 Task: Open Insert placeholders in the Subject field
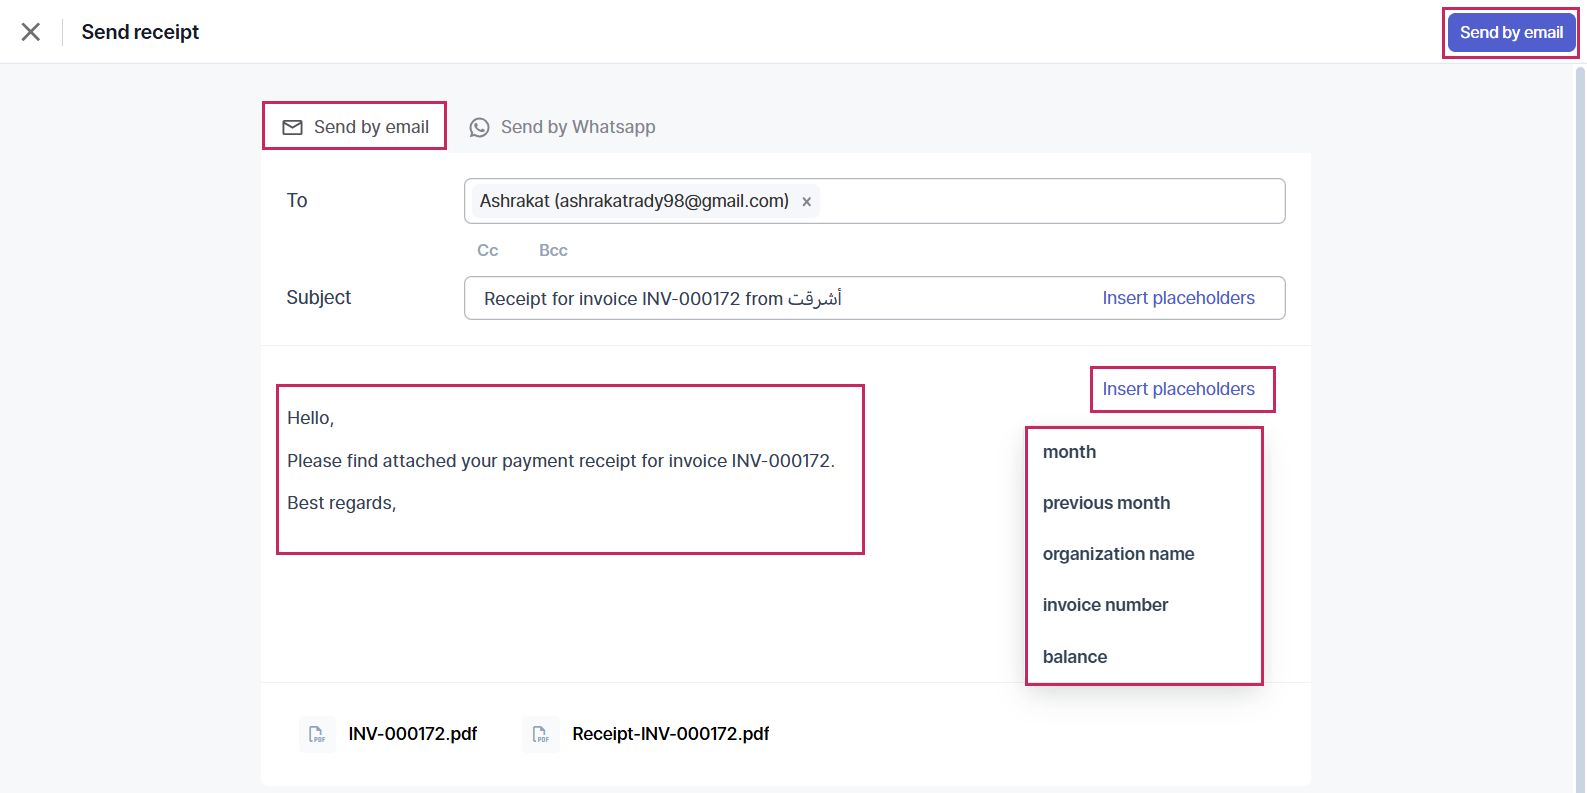click(x=1178, y=298)
